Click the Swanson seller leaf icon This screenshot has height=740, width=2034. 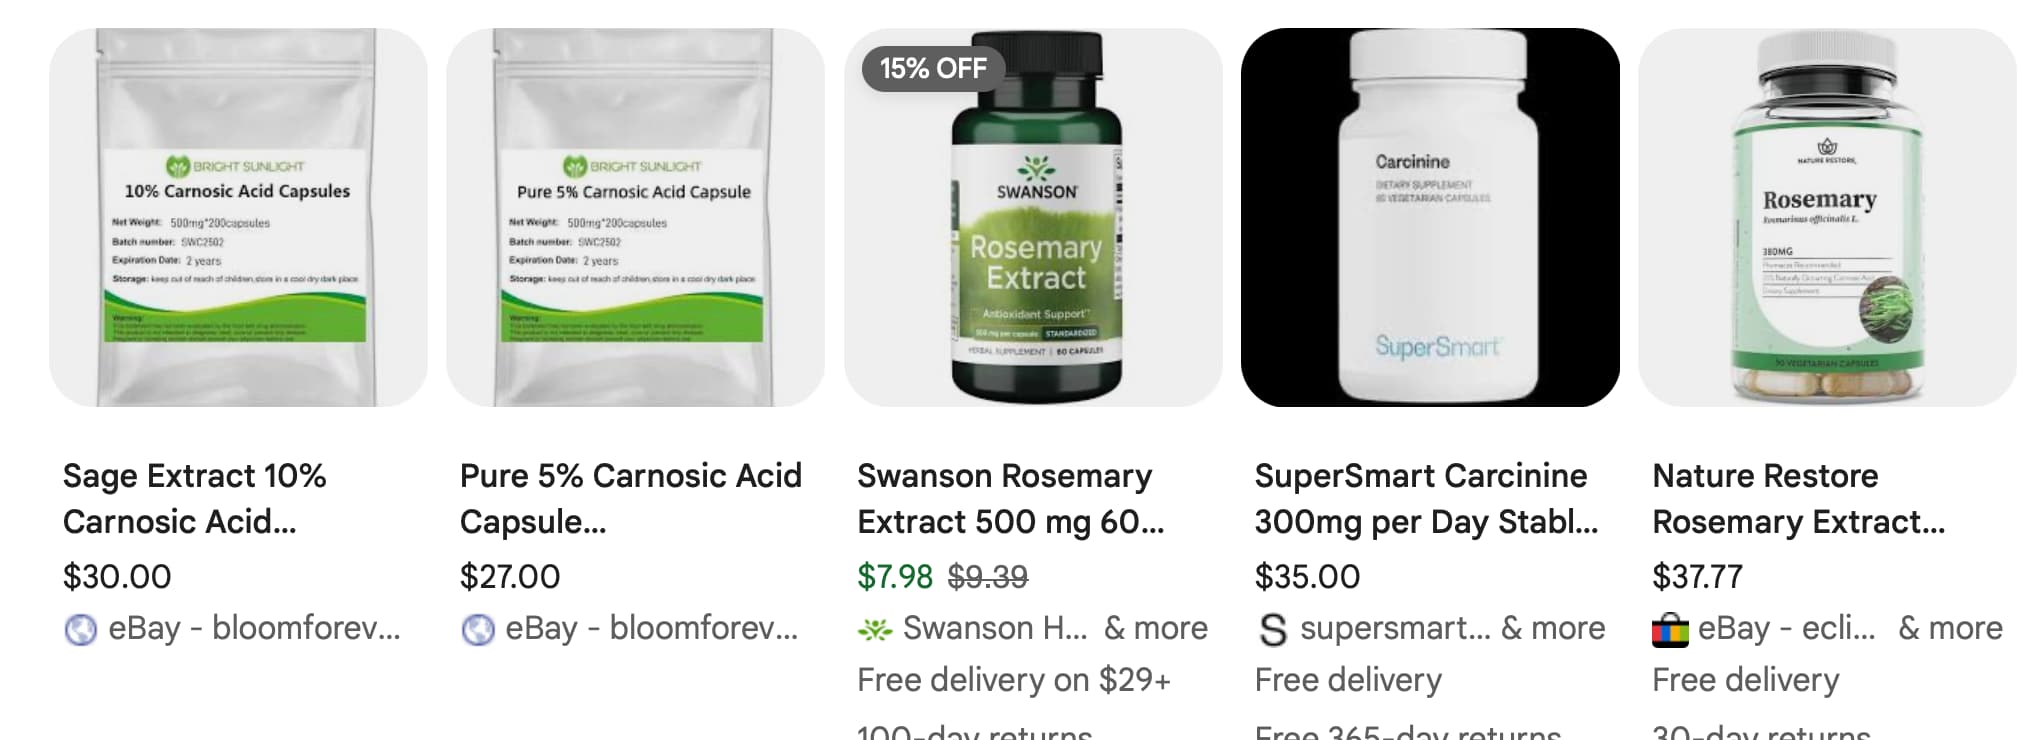pos(875,630)
